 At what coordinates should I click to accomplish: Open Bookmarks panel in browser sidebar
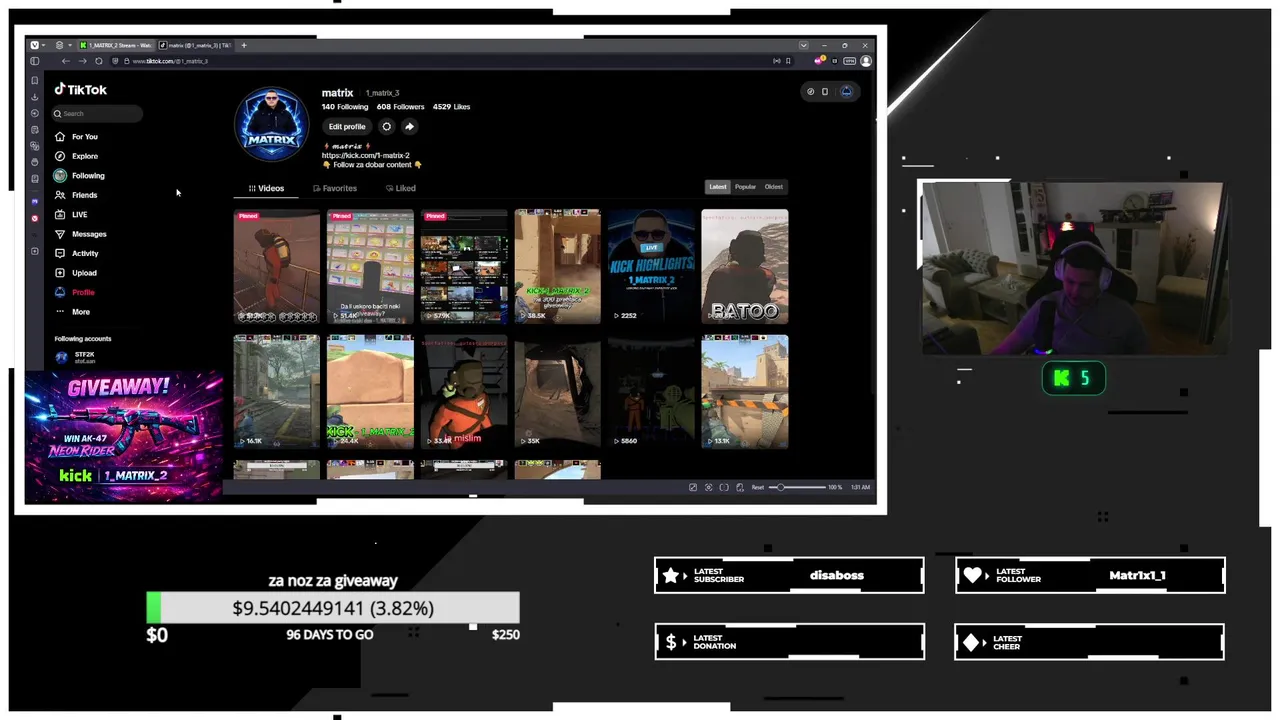click(x=34, y=80)
